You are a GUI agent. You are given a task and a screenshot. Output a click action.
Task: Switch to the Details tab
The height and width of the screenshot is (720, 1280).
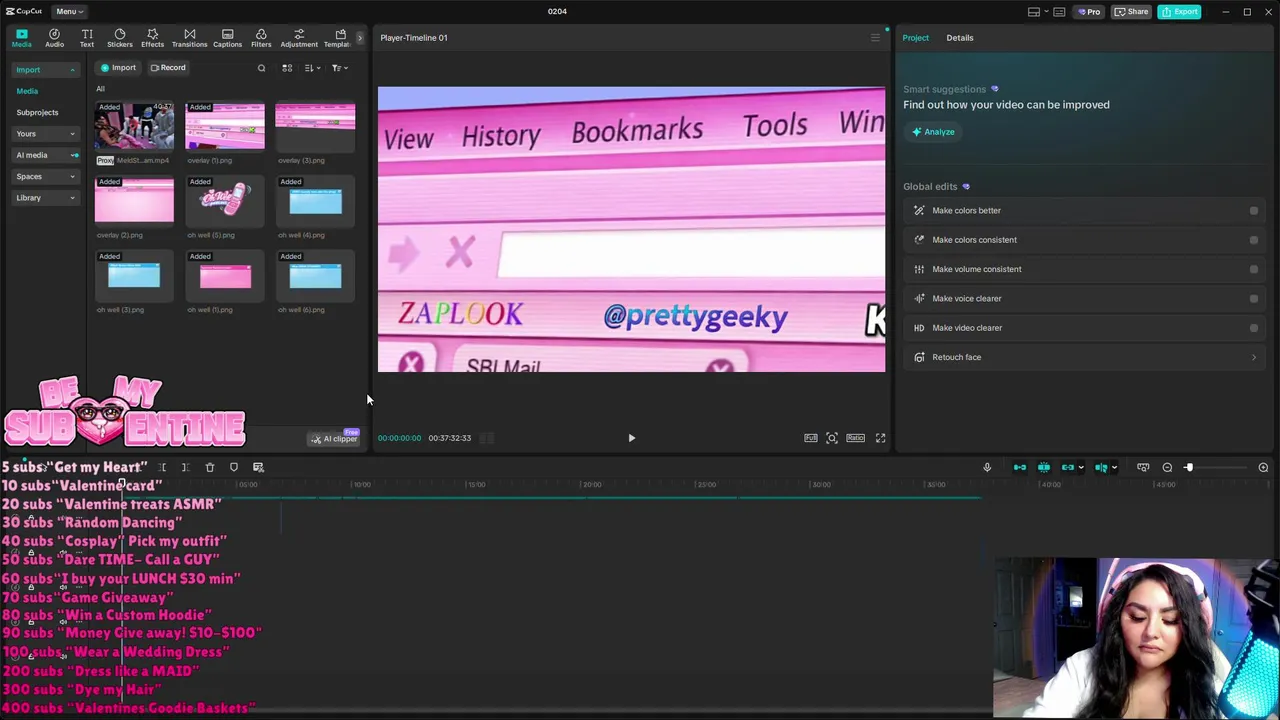pyautogui.click(x=959, y=38)
